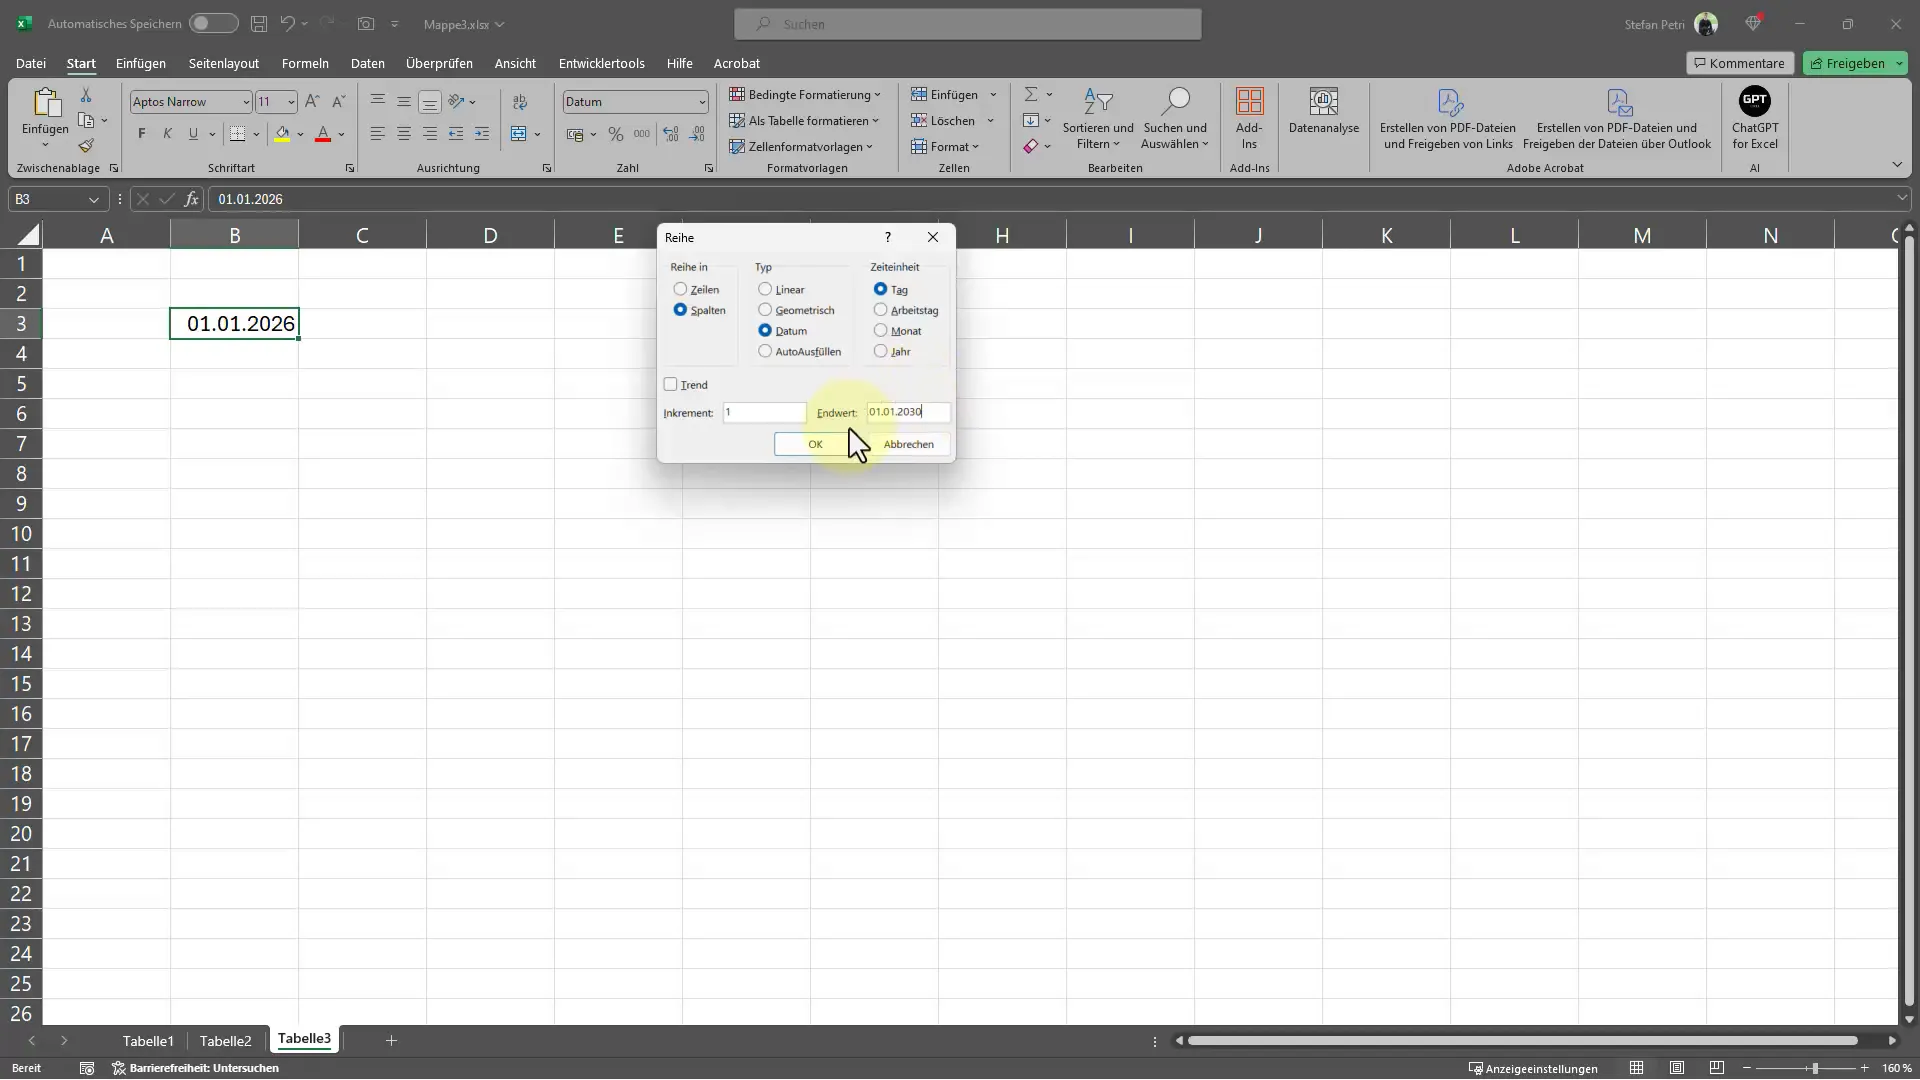Enable the Trend checkbox
Screen dimensions: 1920x1080
670,384
